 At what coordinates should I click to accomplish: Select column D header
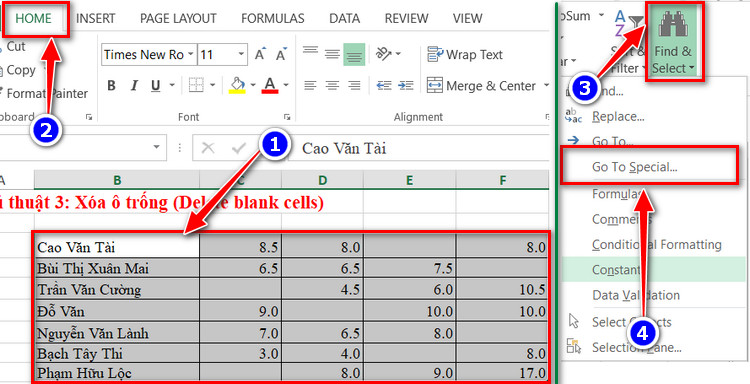pos(323,180)
